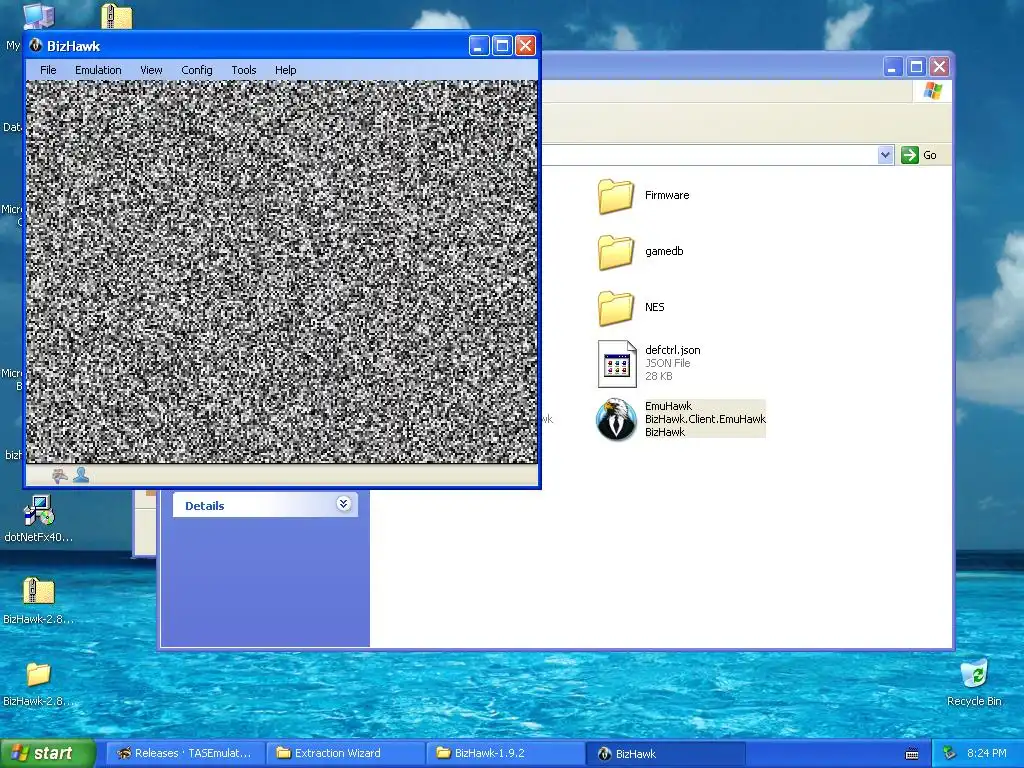The width and height of the screenshot is (1024, 768).
Task: Click the BizHawk title bar hawk icon
Action: point(36,46)
